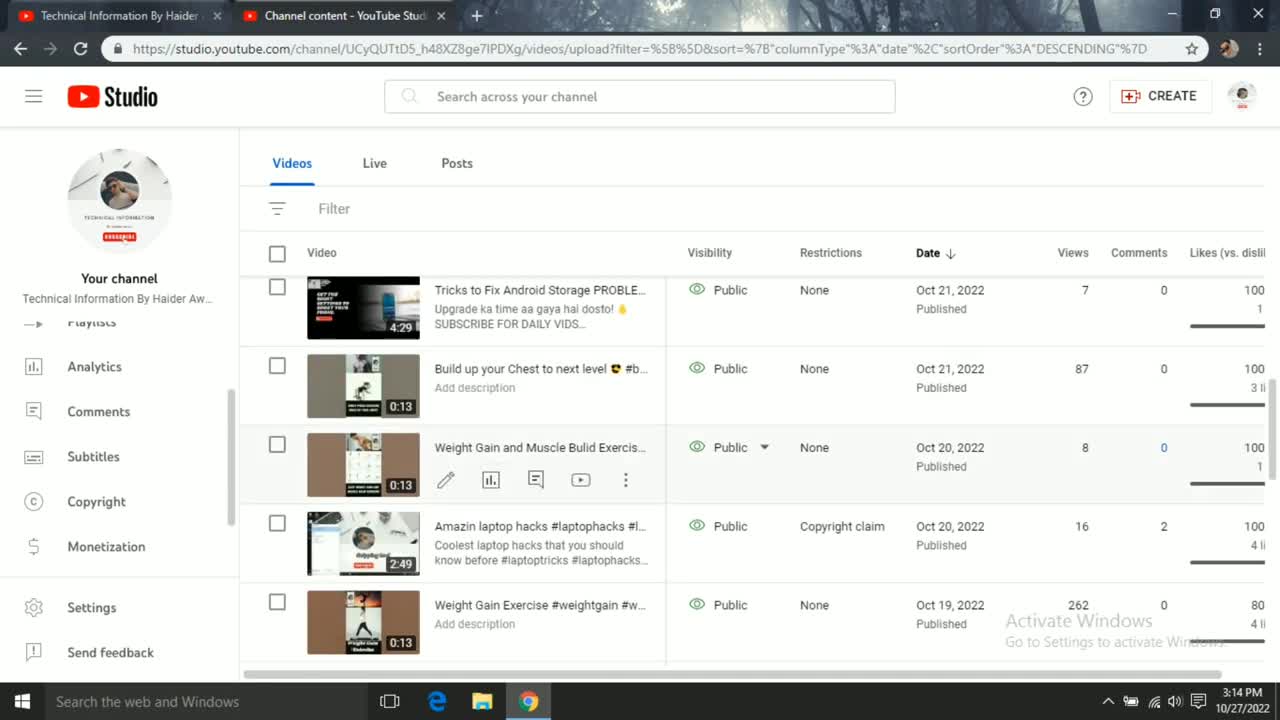Click the search across your channel box
Image resolution: width=1280 pixels, height=720 pixels.
click(640, 96)
